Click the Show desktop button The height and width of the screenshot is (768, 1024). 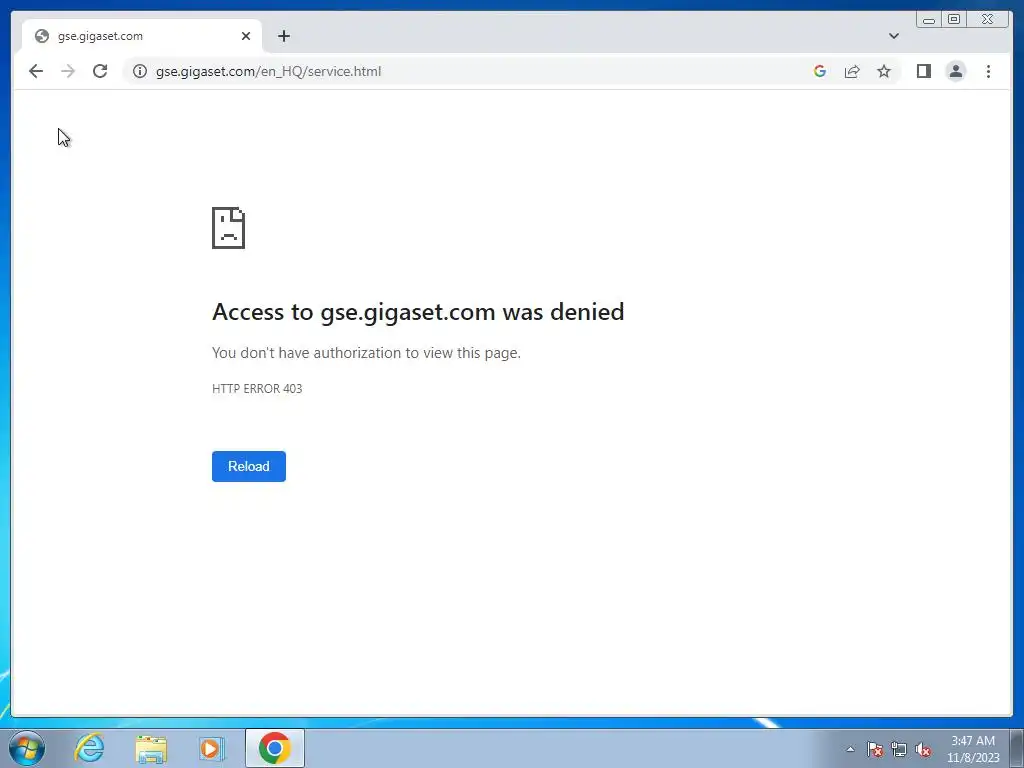click(x=1017, y=748)
